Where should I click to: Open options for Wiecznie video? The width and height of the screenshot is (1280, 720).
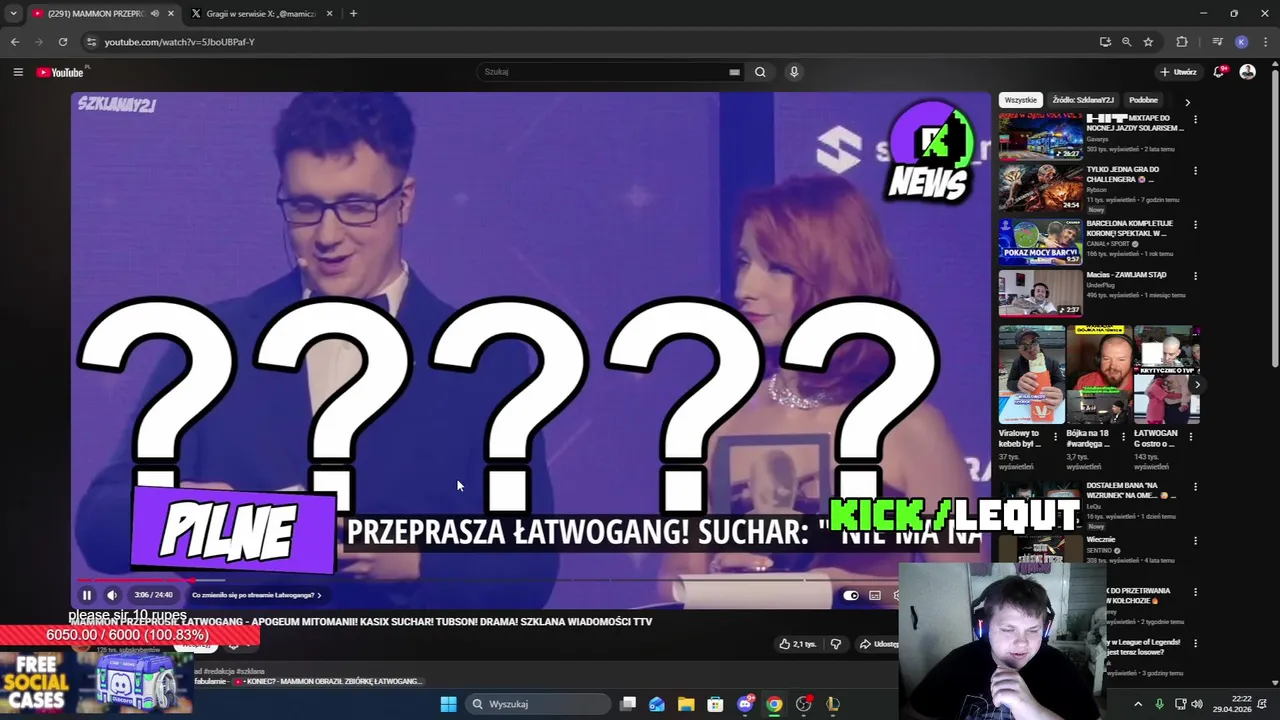click(1195, 541)
